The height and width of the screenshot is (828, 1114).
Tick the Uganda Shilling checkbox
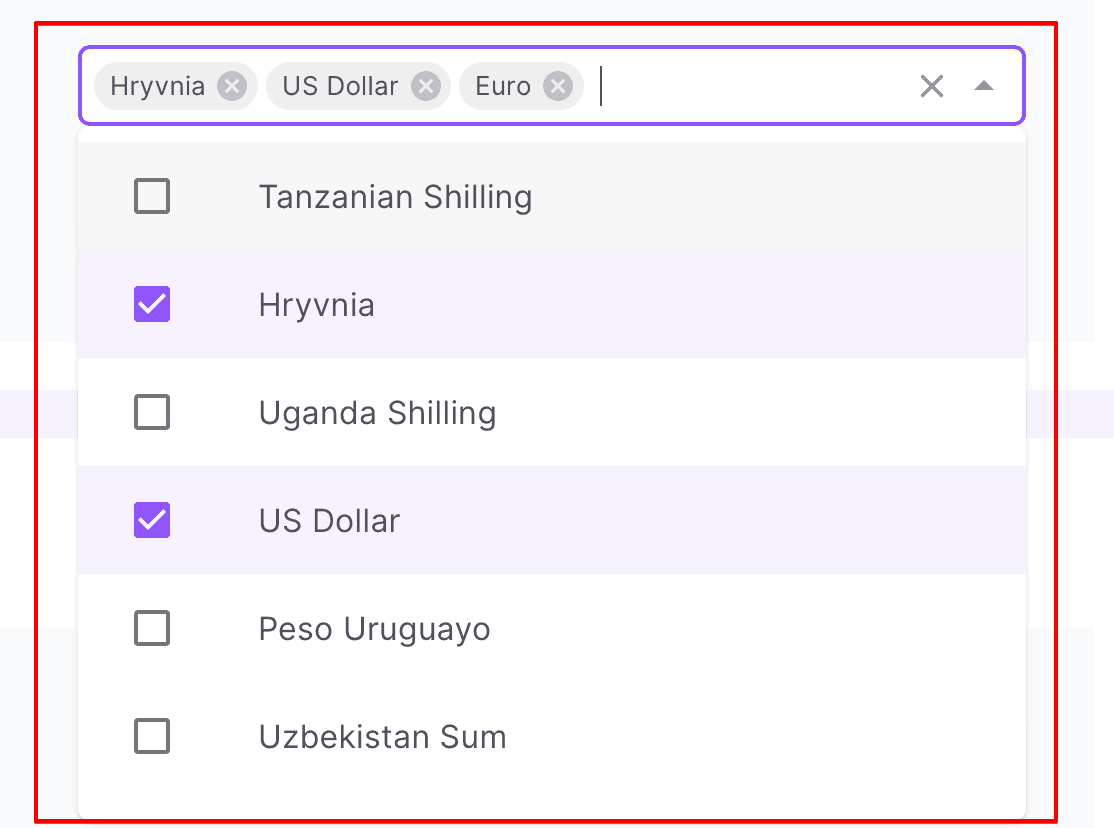click(152, 413)
